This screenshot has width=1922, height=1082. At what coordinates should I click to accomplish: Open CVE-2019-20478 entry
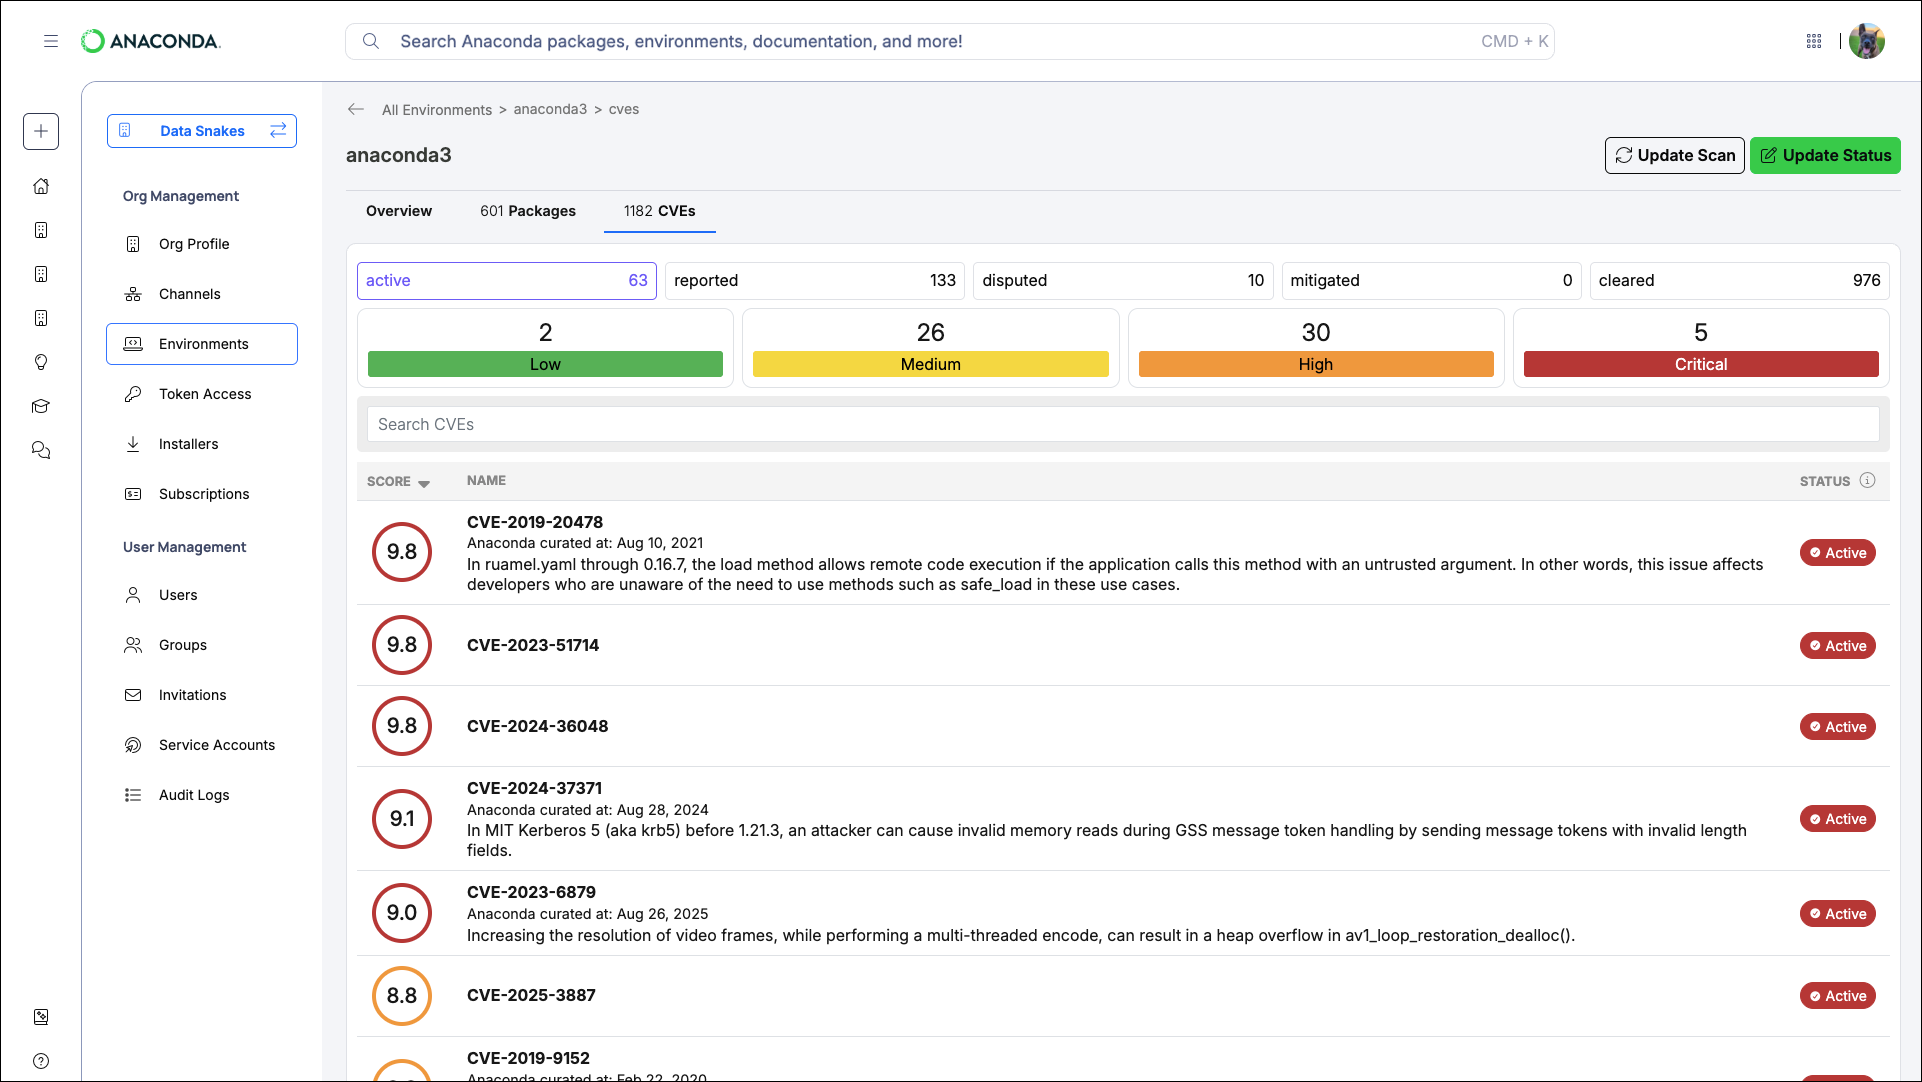535,522
